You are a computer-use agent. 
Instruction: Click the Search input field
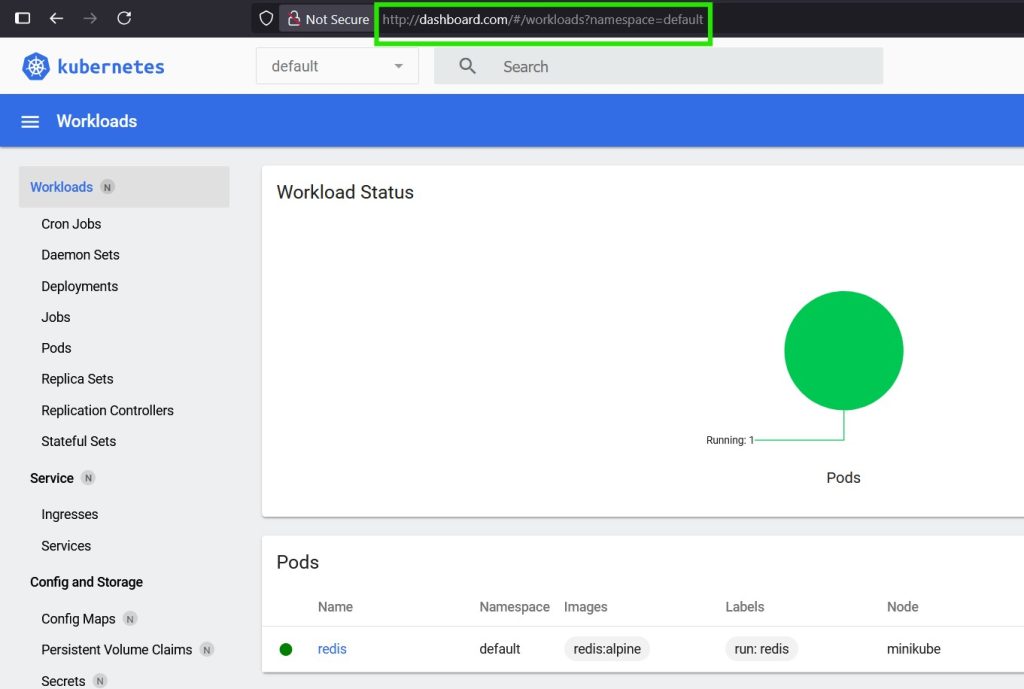tap(658, 66)
